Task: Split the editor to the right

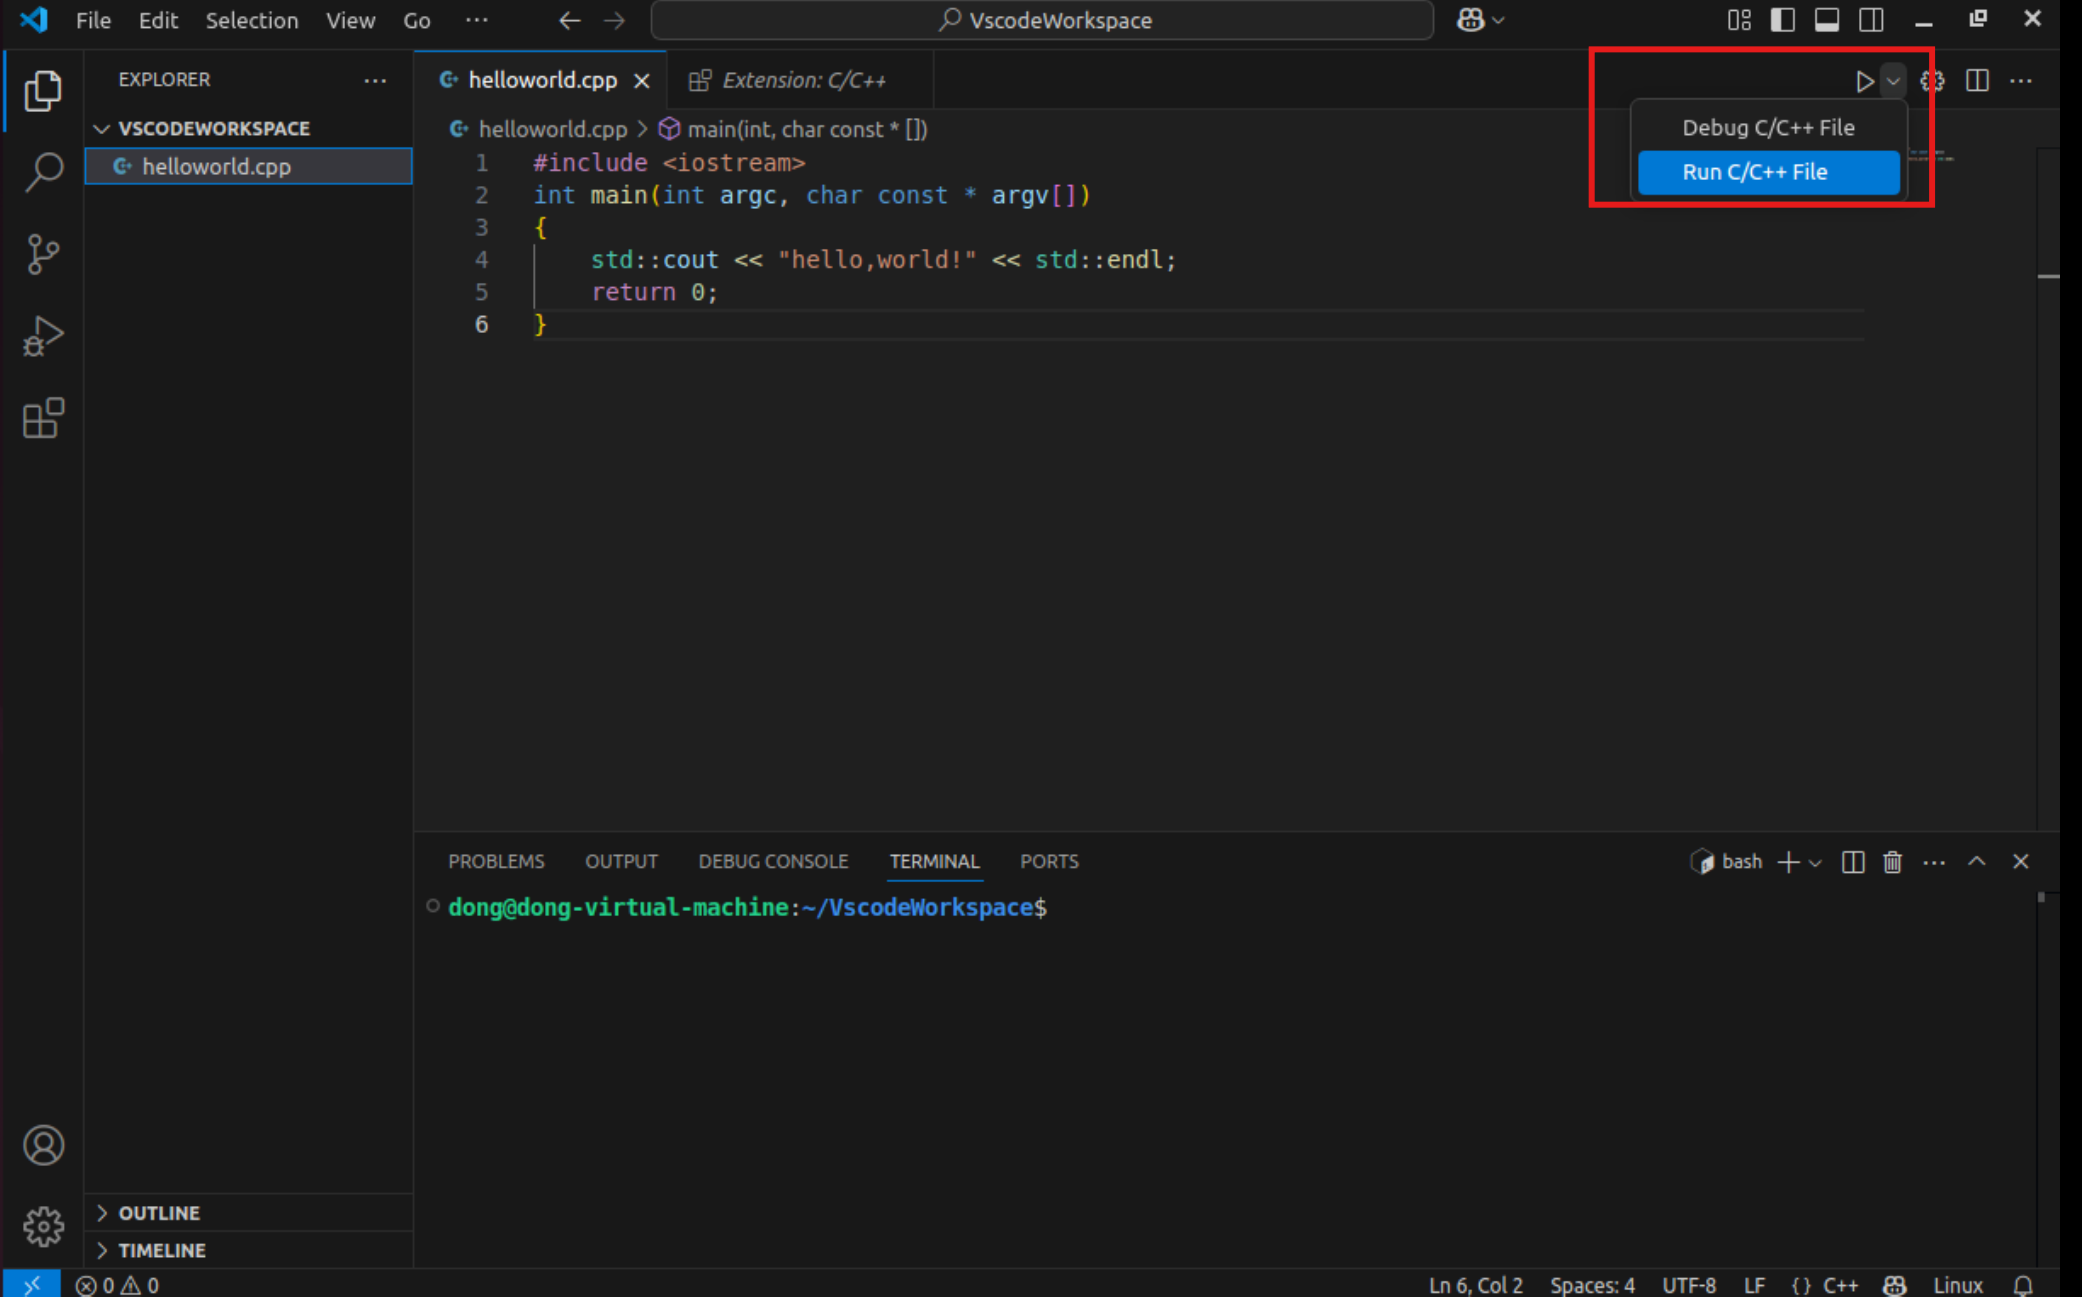Action: click(x=1977, y=81)
